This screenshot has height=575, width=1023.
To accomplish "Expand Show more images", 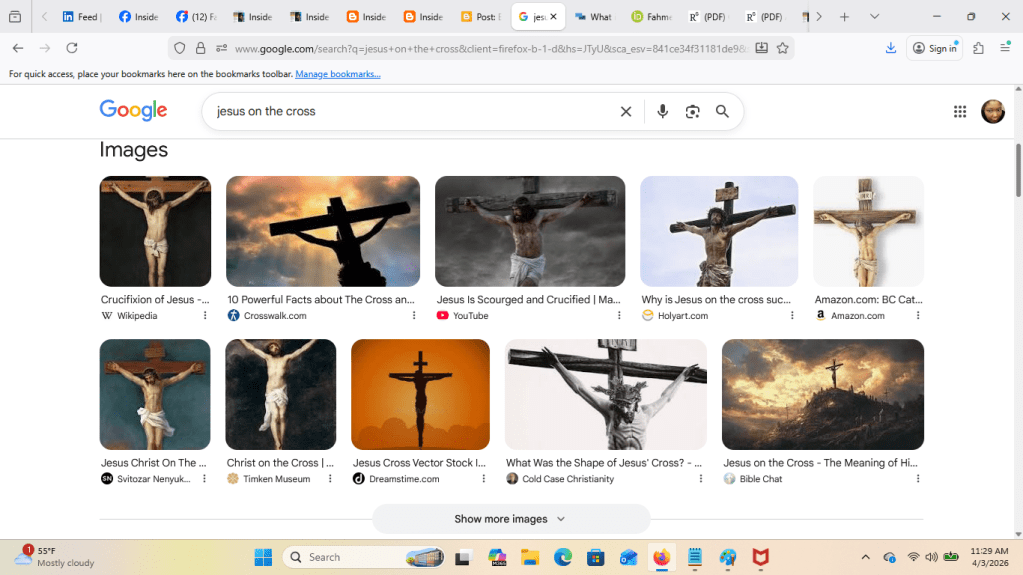I will click(511, 519).
